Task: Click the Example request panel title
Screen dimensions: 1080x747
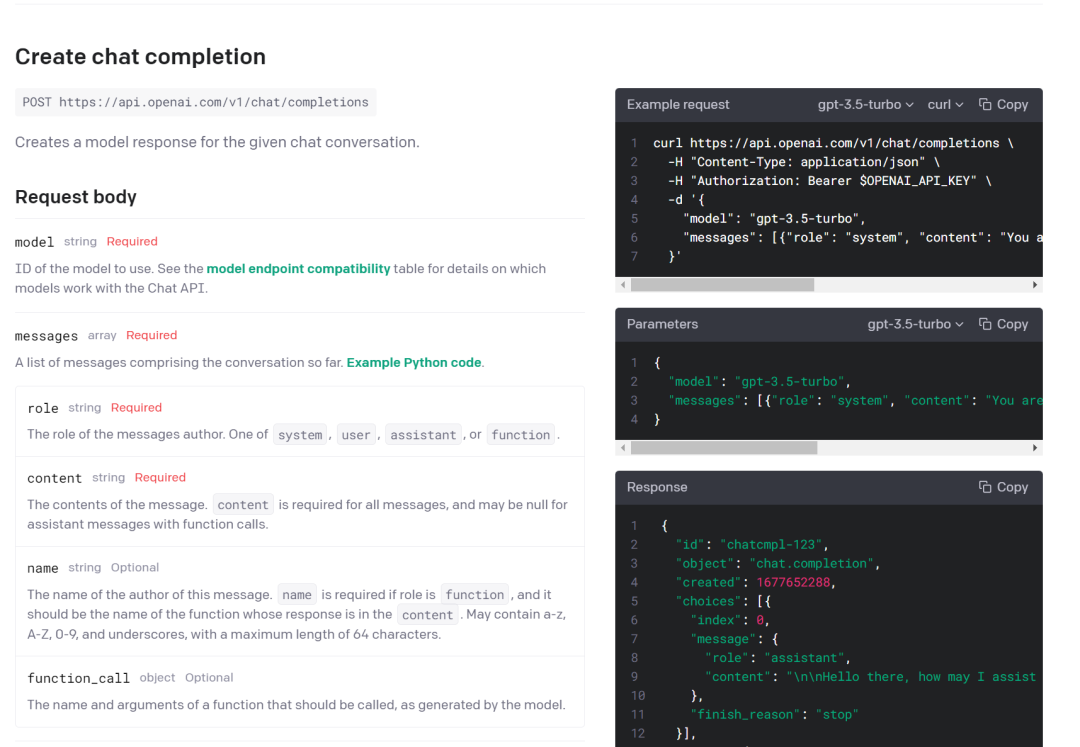Action: (x=678, y=105)
